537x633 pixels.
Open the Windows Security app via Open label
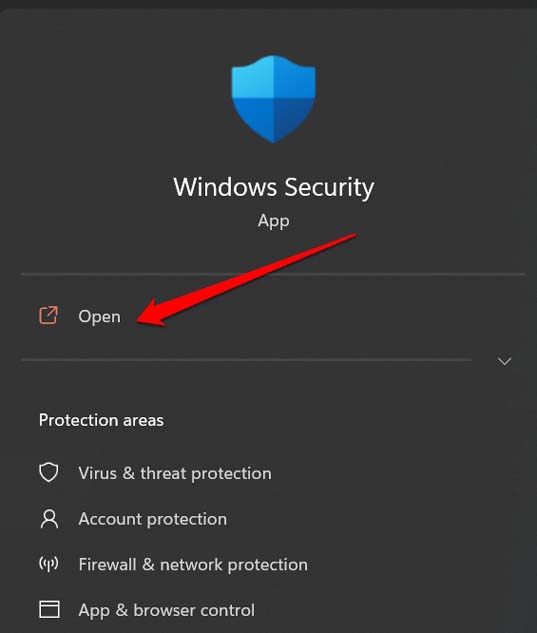pyautogui.click(x=99, y=316)
